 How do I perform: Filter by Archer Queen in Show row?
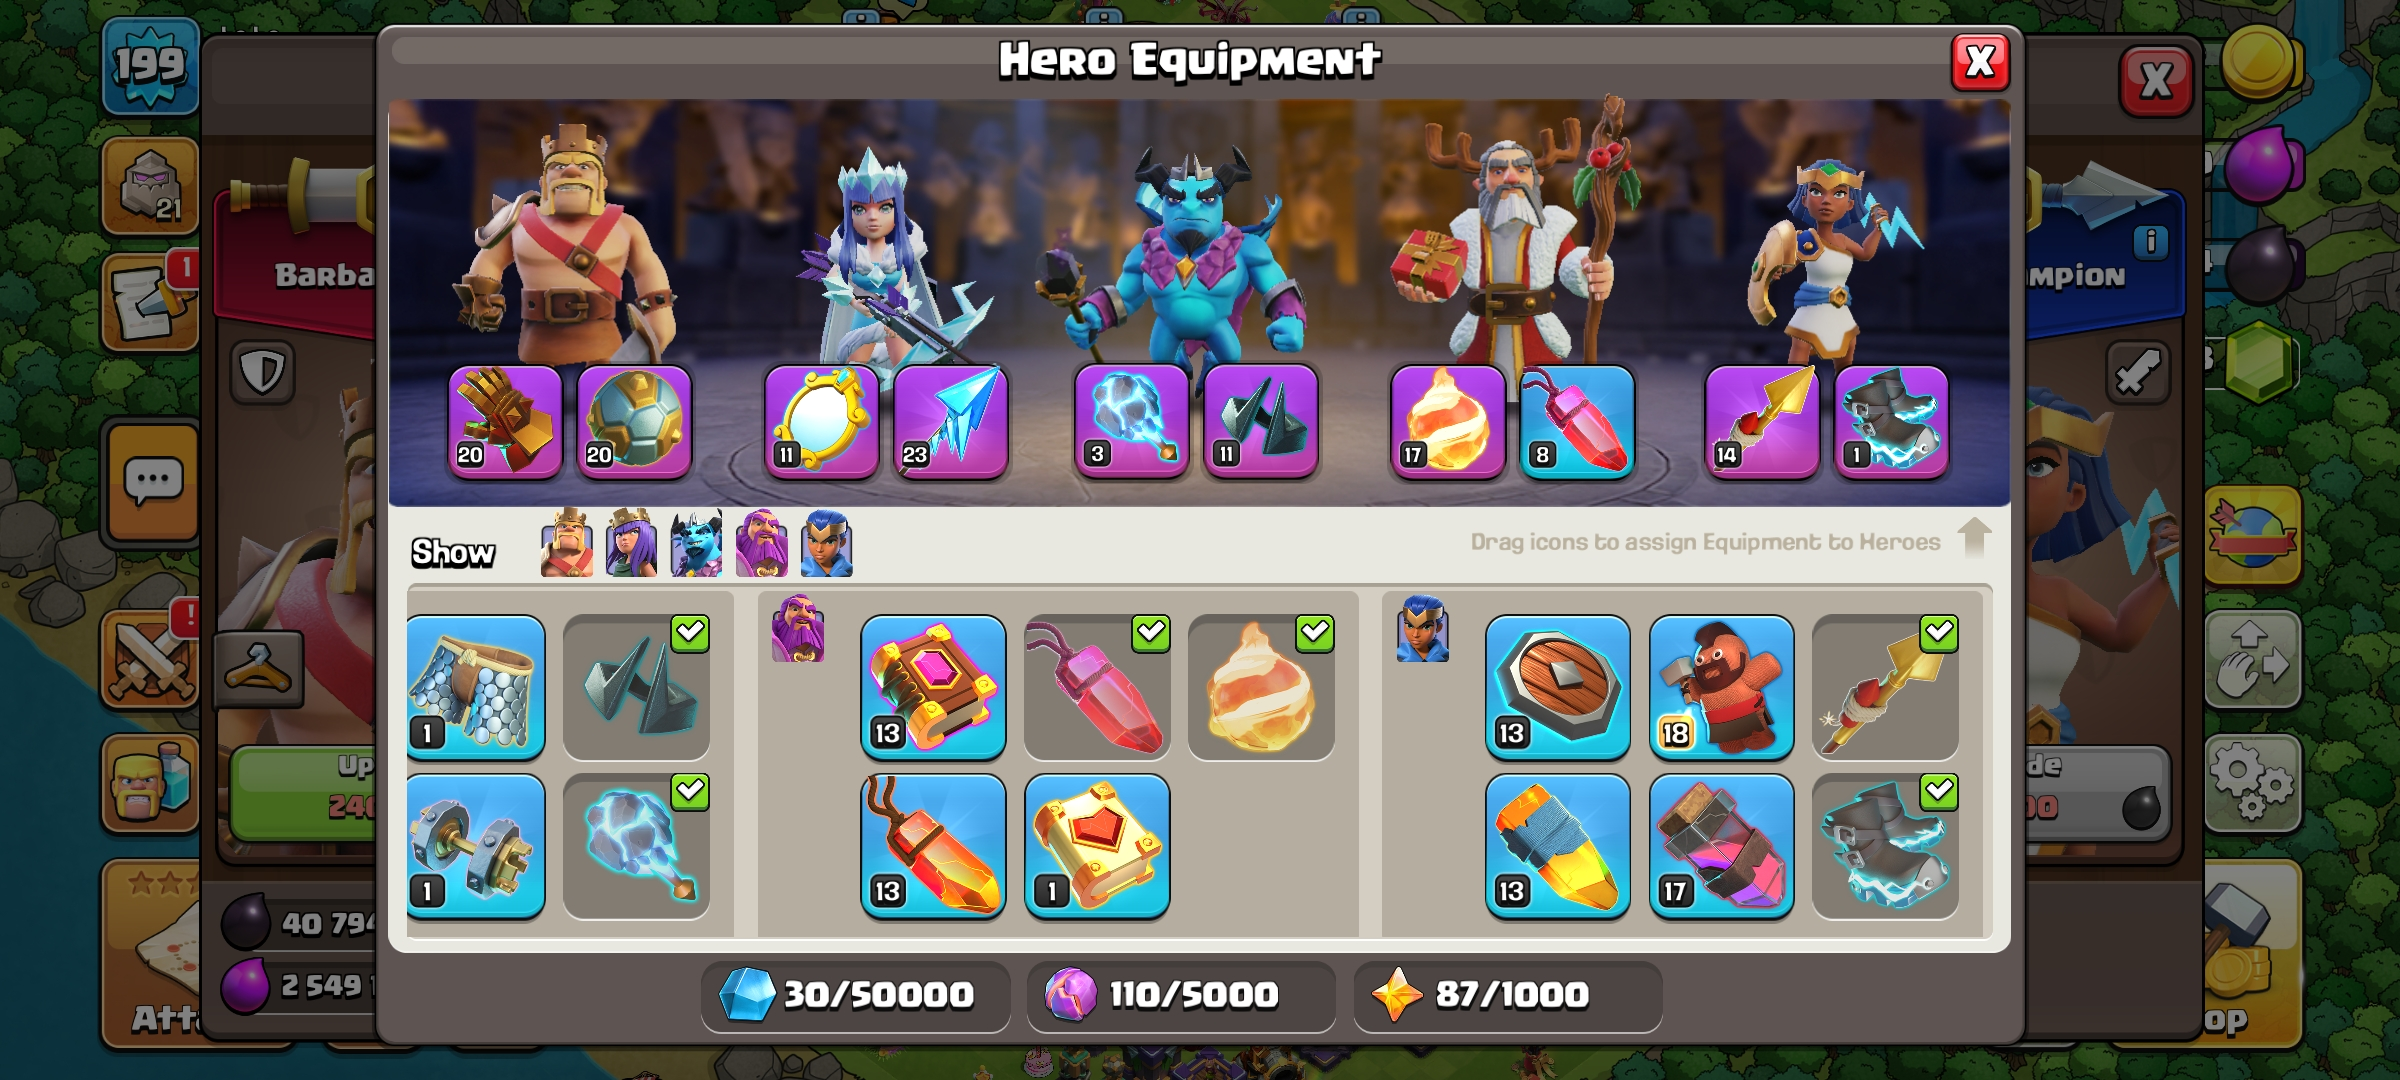click(632, 543)
